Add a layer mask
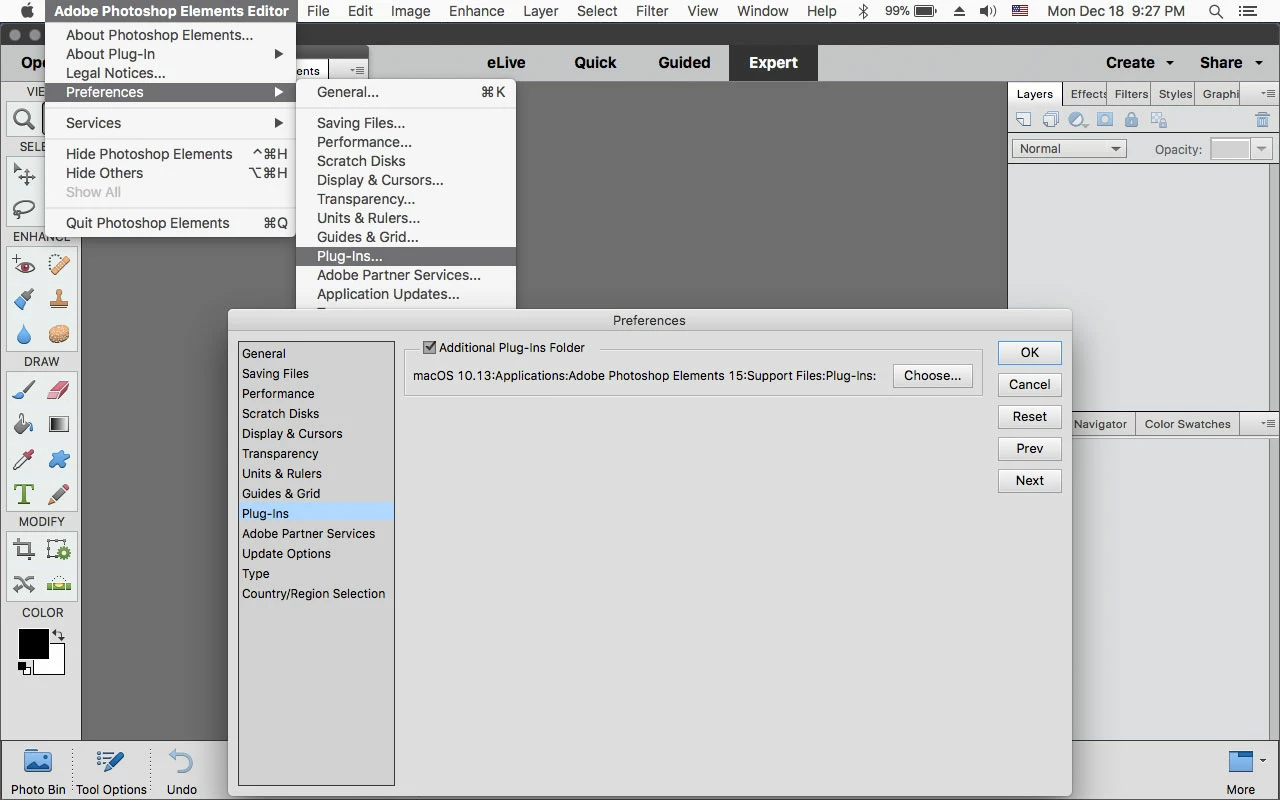The width and height of the screenshot is (1280, 800). pos(1105,120)
